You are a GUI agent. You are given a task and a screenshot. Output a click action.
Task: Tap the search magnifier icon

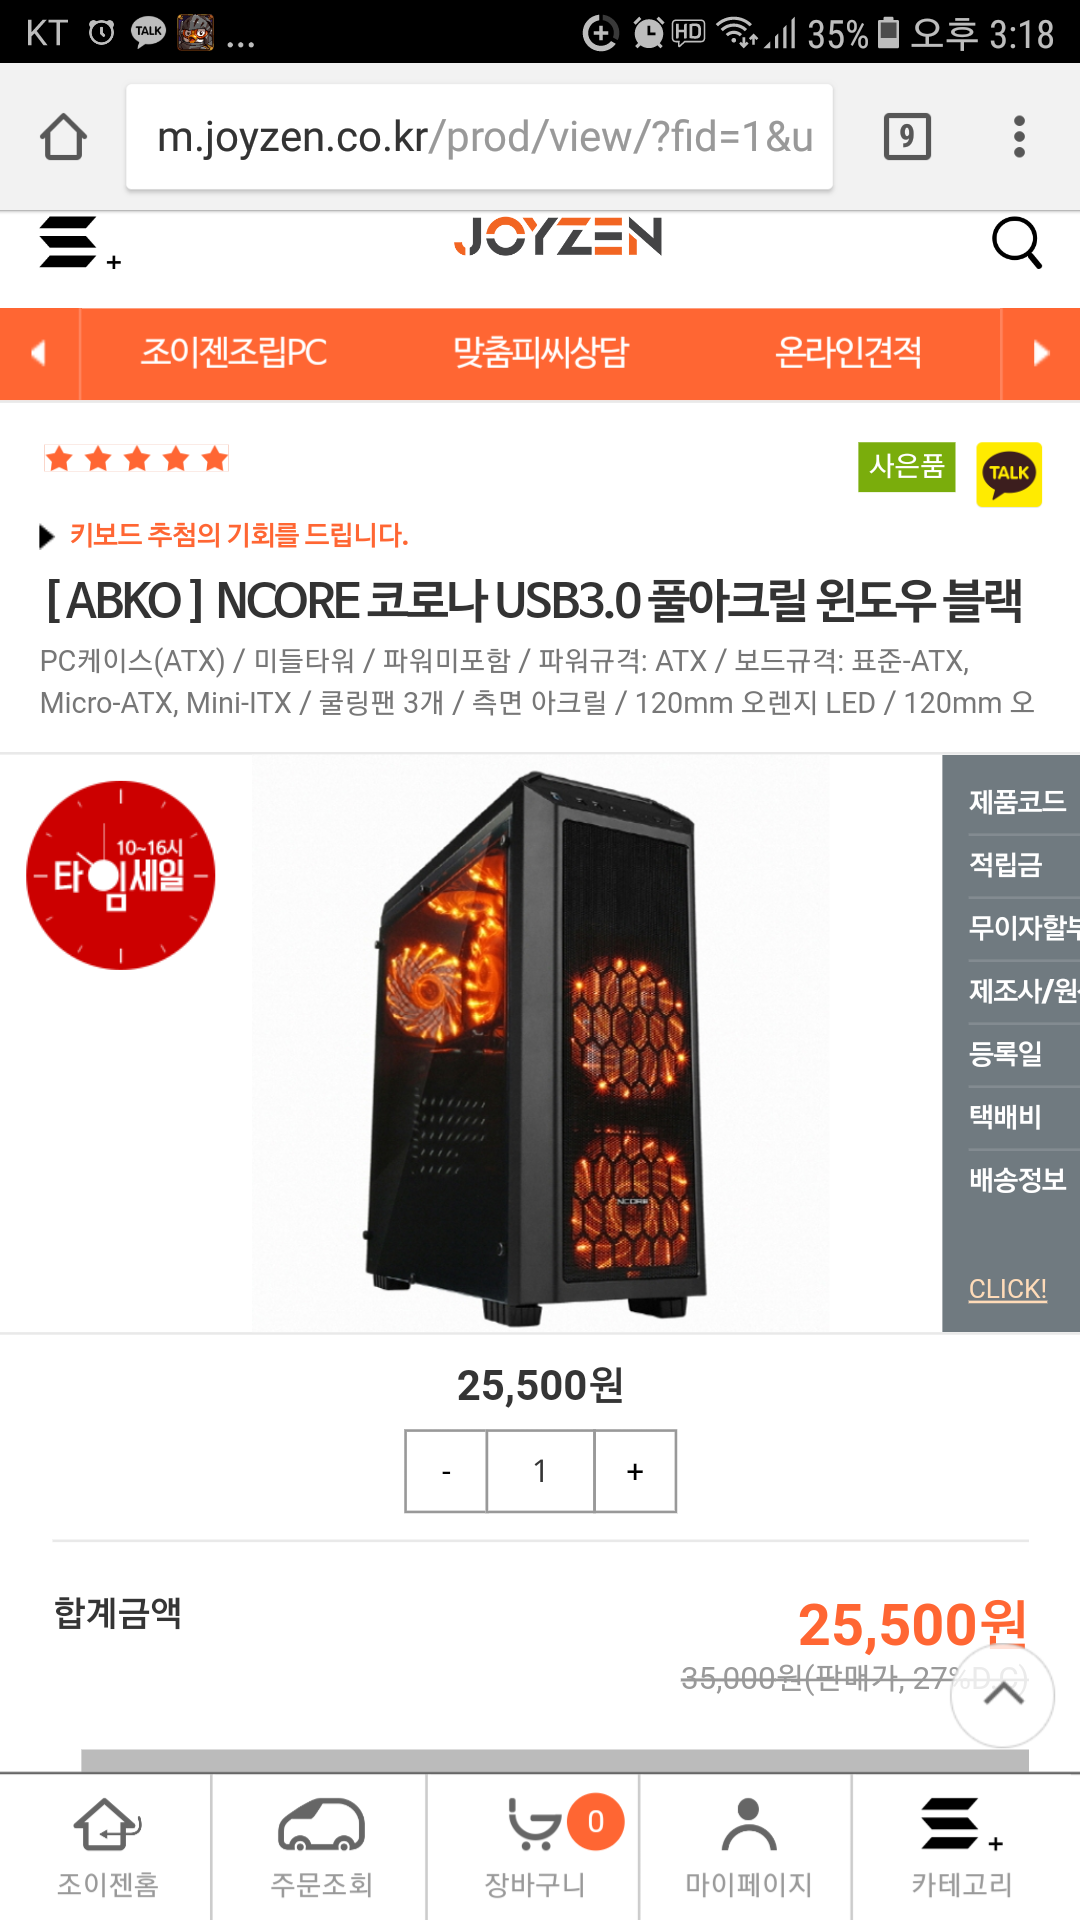click(x=1016, y=243)
